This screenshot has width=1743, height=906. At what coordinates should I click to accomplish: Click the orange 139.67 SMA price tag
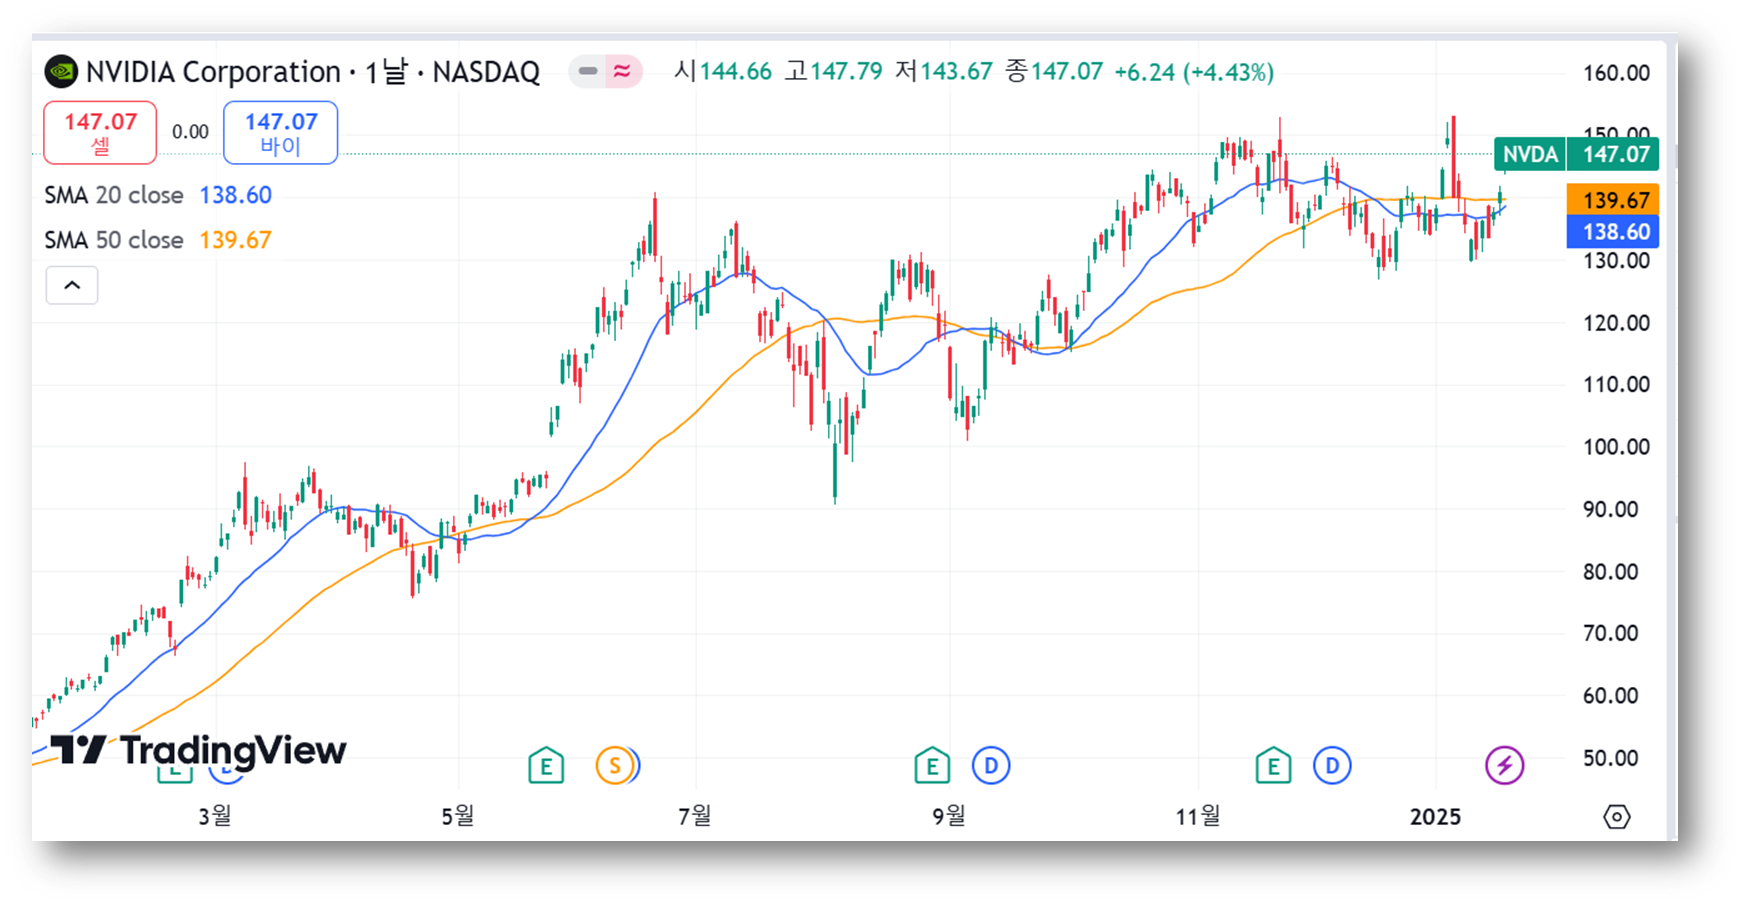tap(1613, 200)
